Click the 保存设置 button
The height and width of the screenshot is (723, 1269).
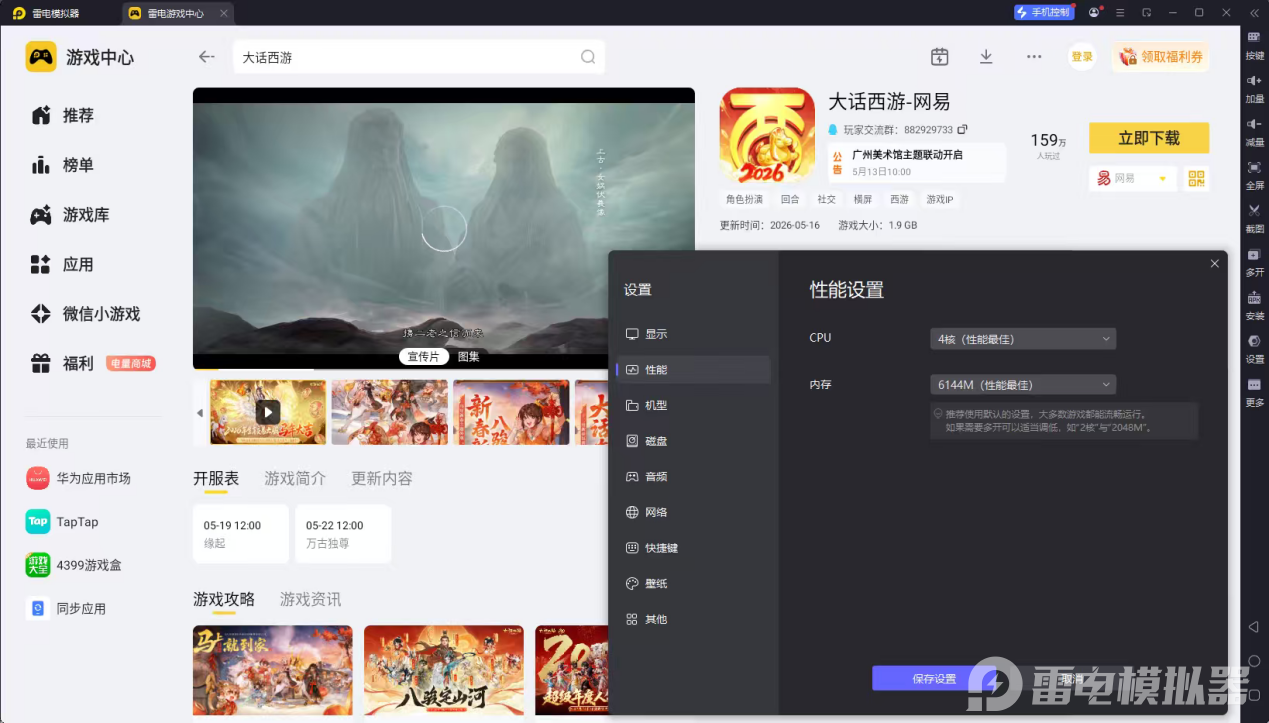(934, 679)
